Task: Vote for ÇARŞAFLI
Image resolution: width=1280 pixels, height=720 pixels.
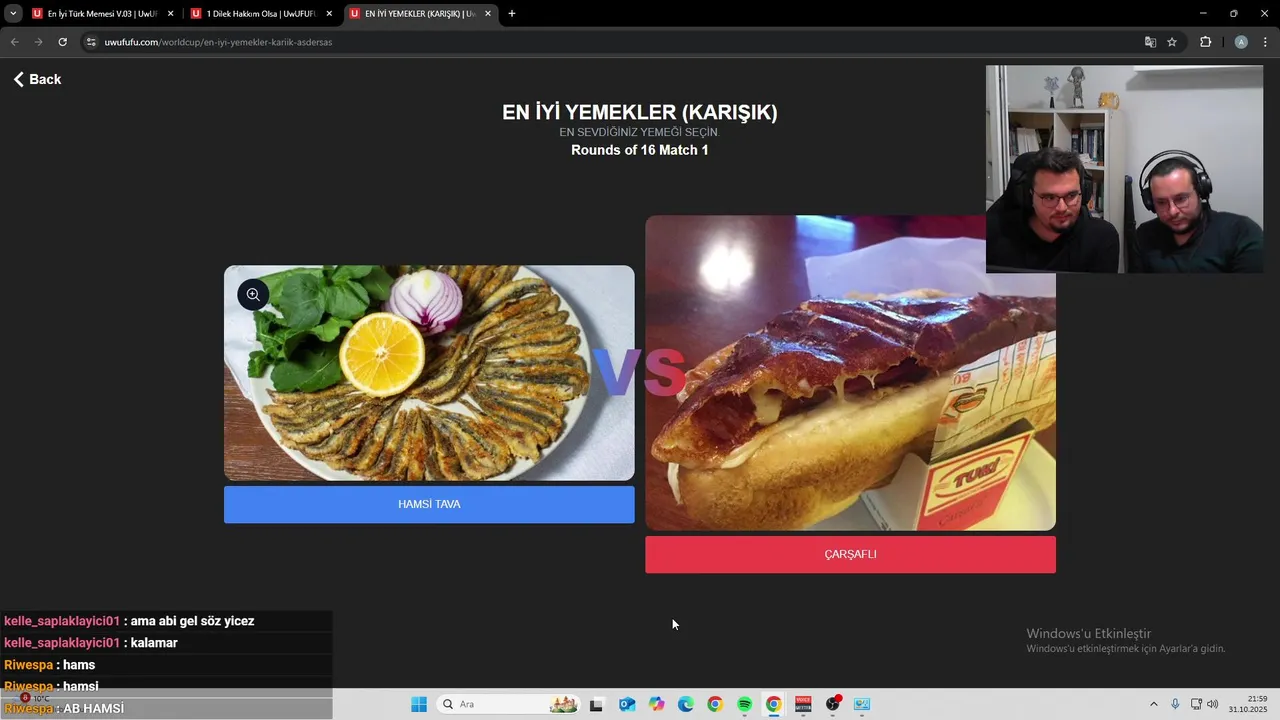Action: coord(850,554)
